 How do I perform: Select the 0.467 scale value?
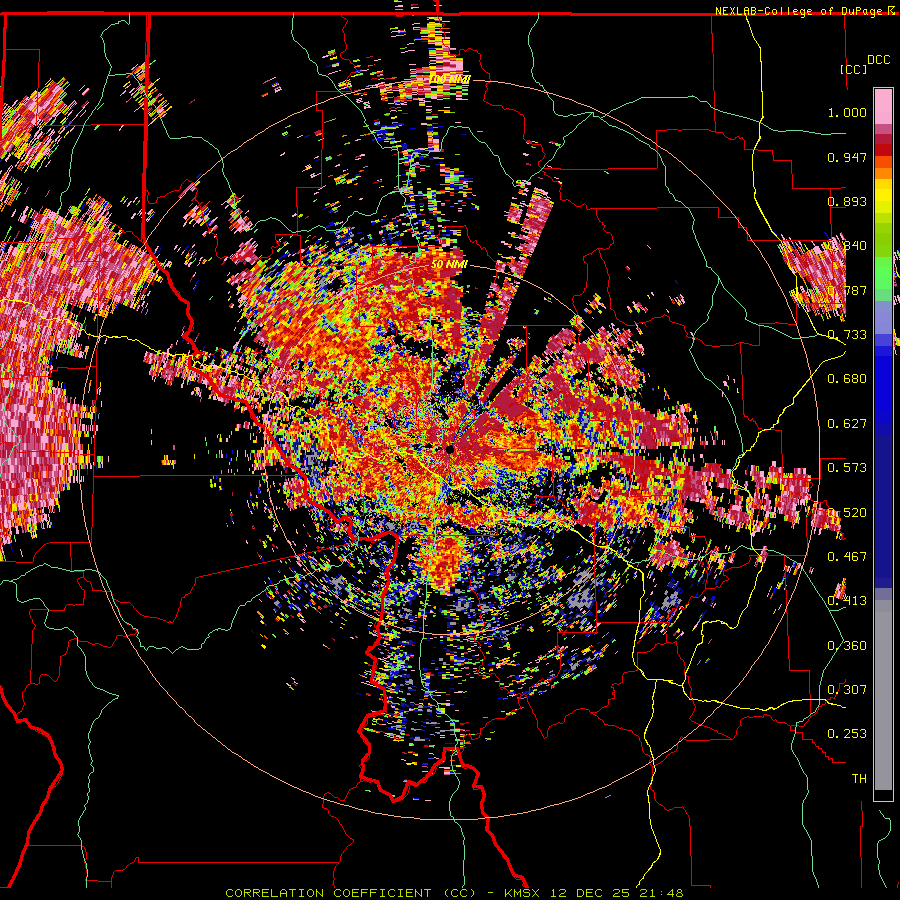coord(847,557)
